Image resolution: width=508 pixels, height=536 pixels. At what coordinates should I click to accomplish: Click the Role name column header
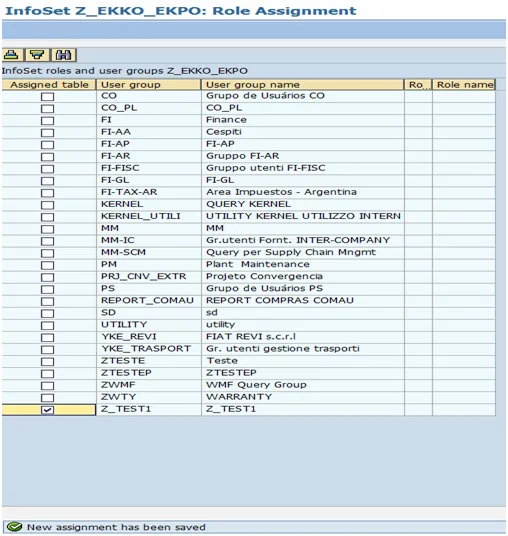point(464,85)
